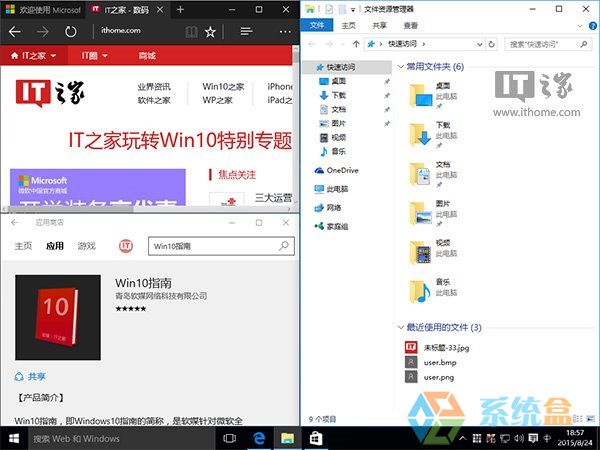Click breadcrumb arrow after 快速访问

pyautogui.click(x=424, y=44)
